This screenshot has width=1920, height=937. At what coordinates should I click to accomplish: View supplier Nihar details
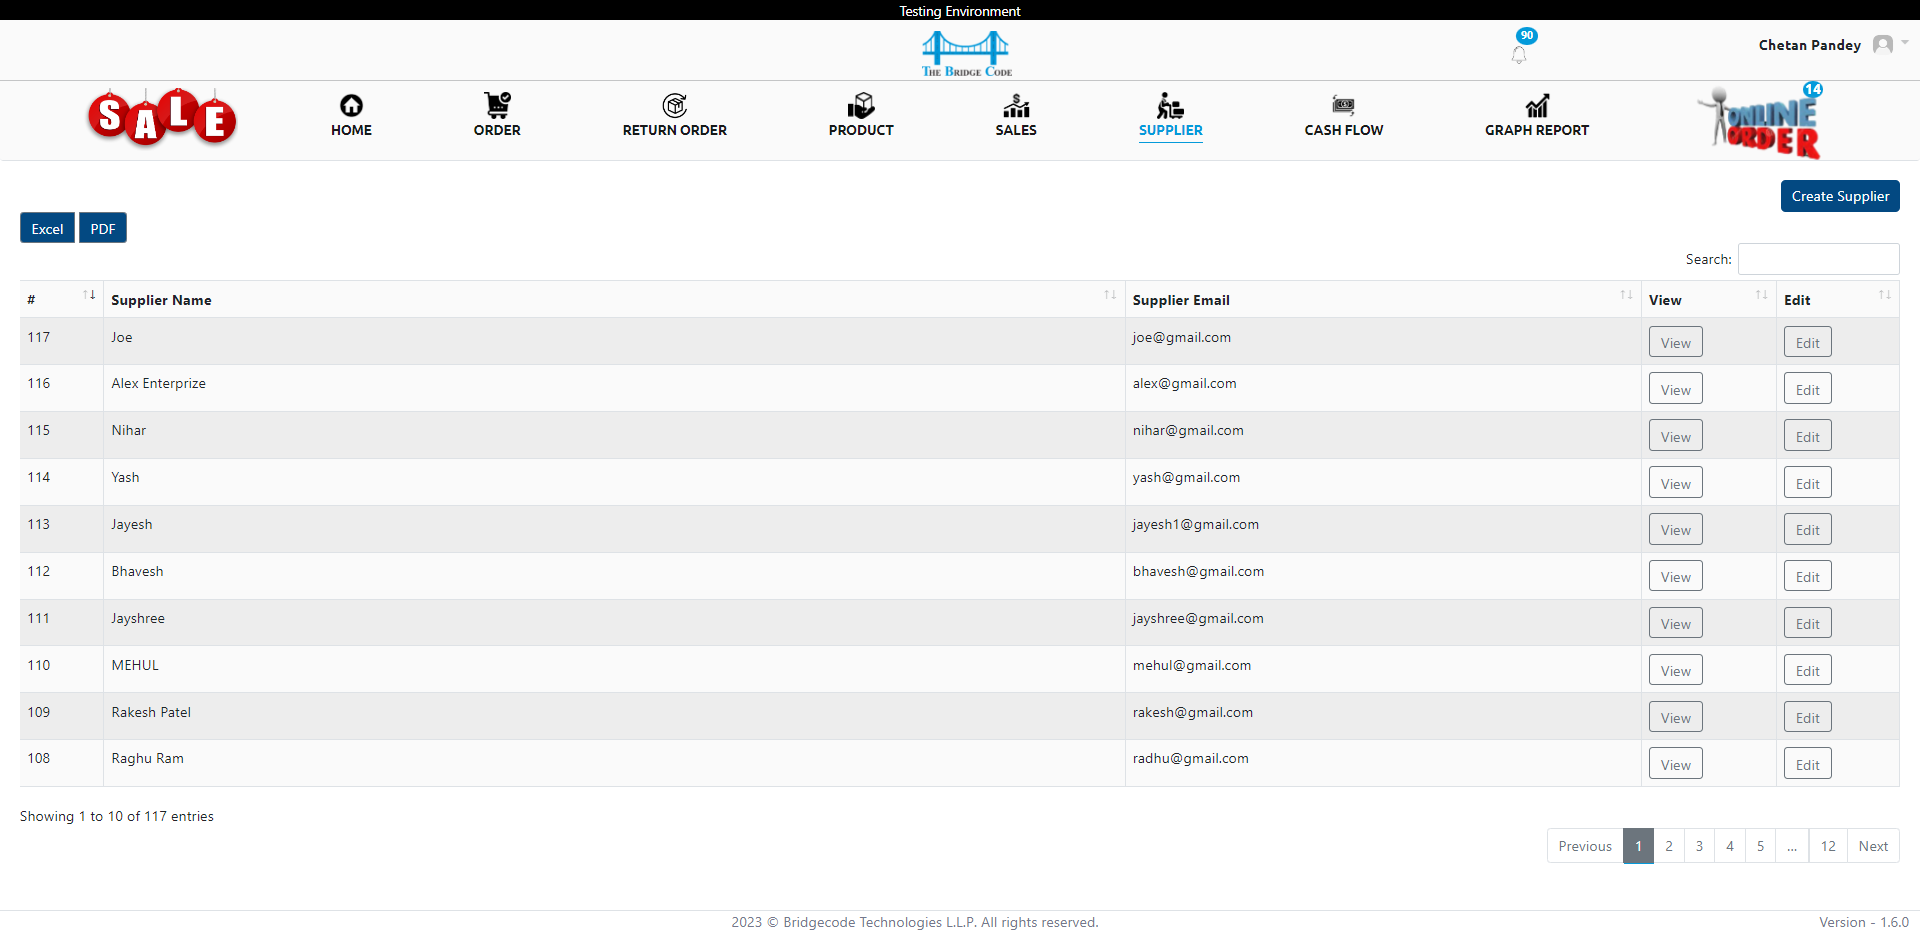(x=1676, y=436)
